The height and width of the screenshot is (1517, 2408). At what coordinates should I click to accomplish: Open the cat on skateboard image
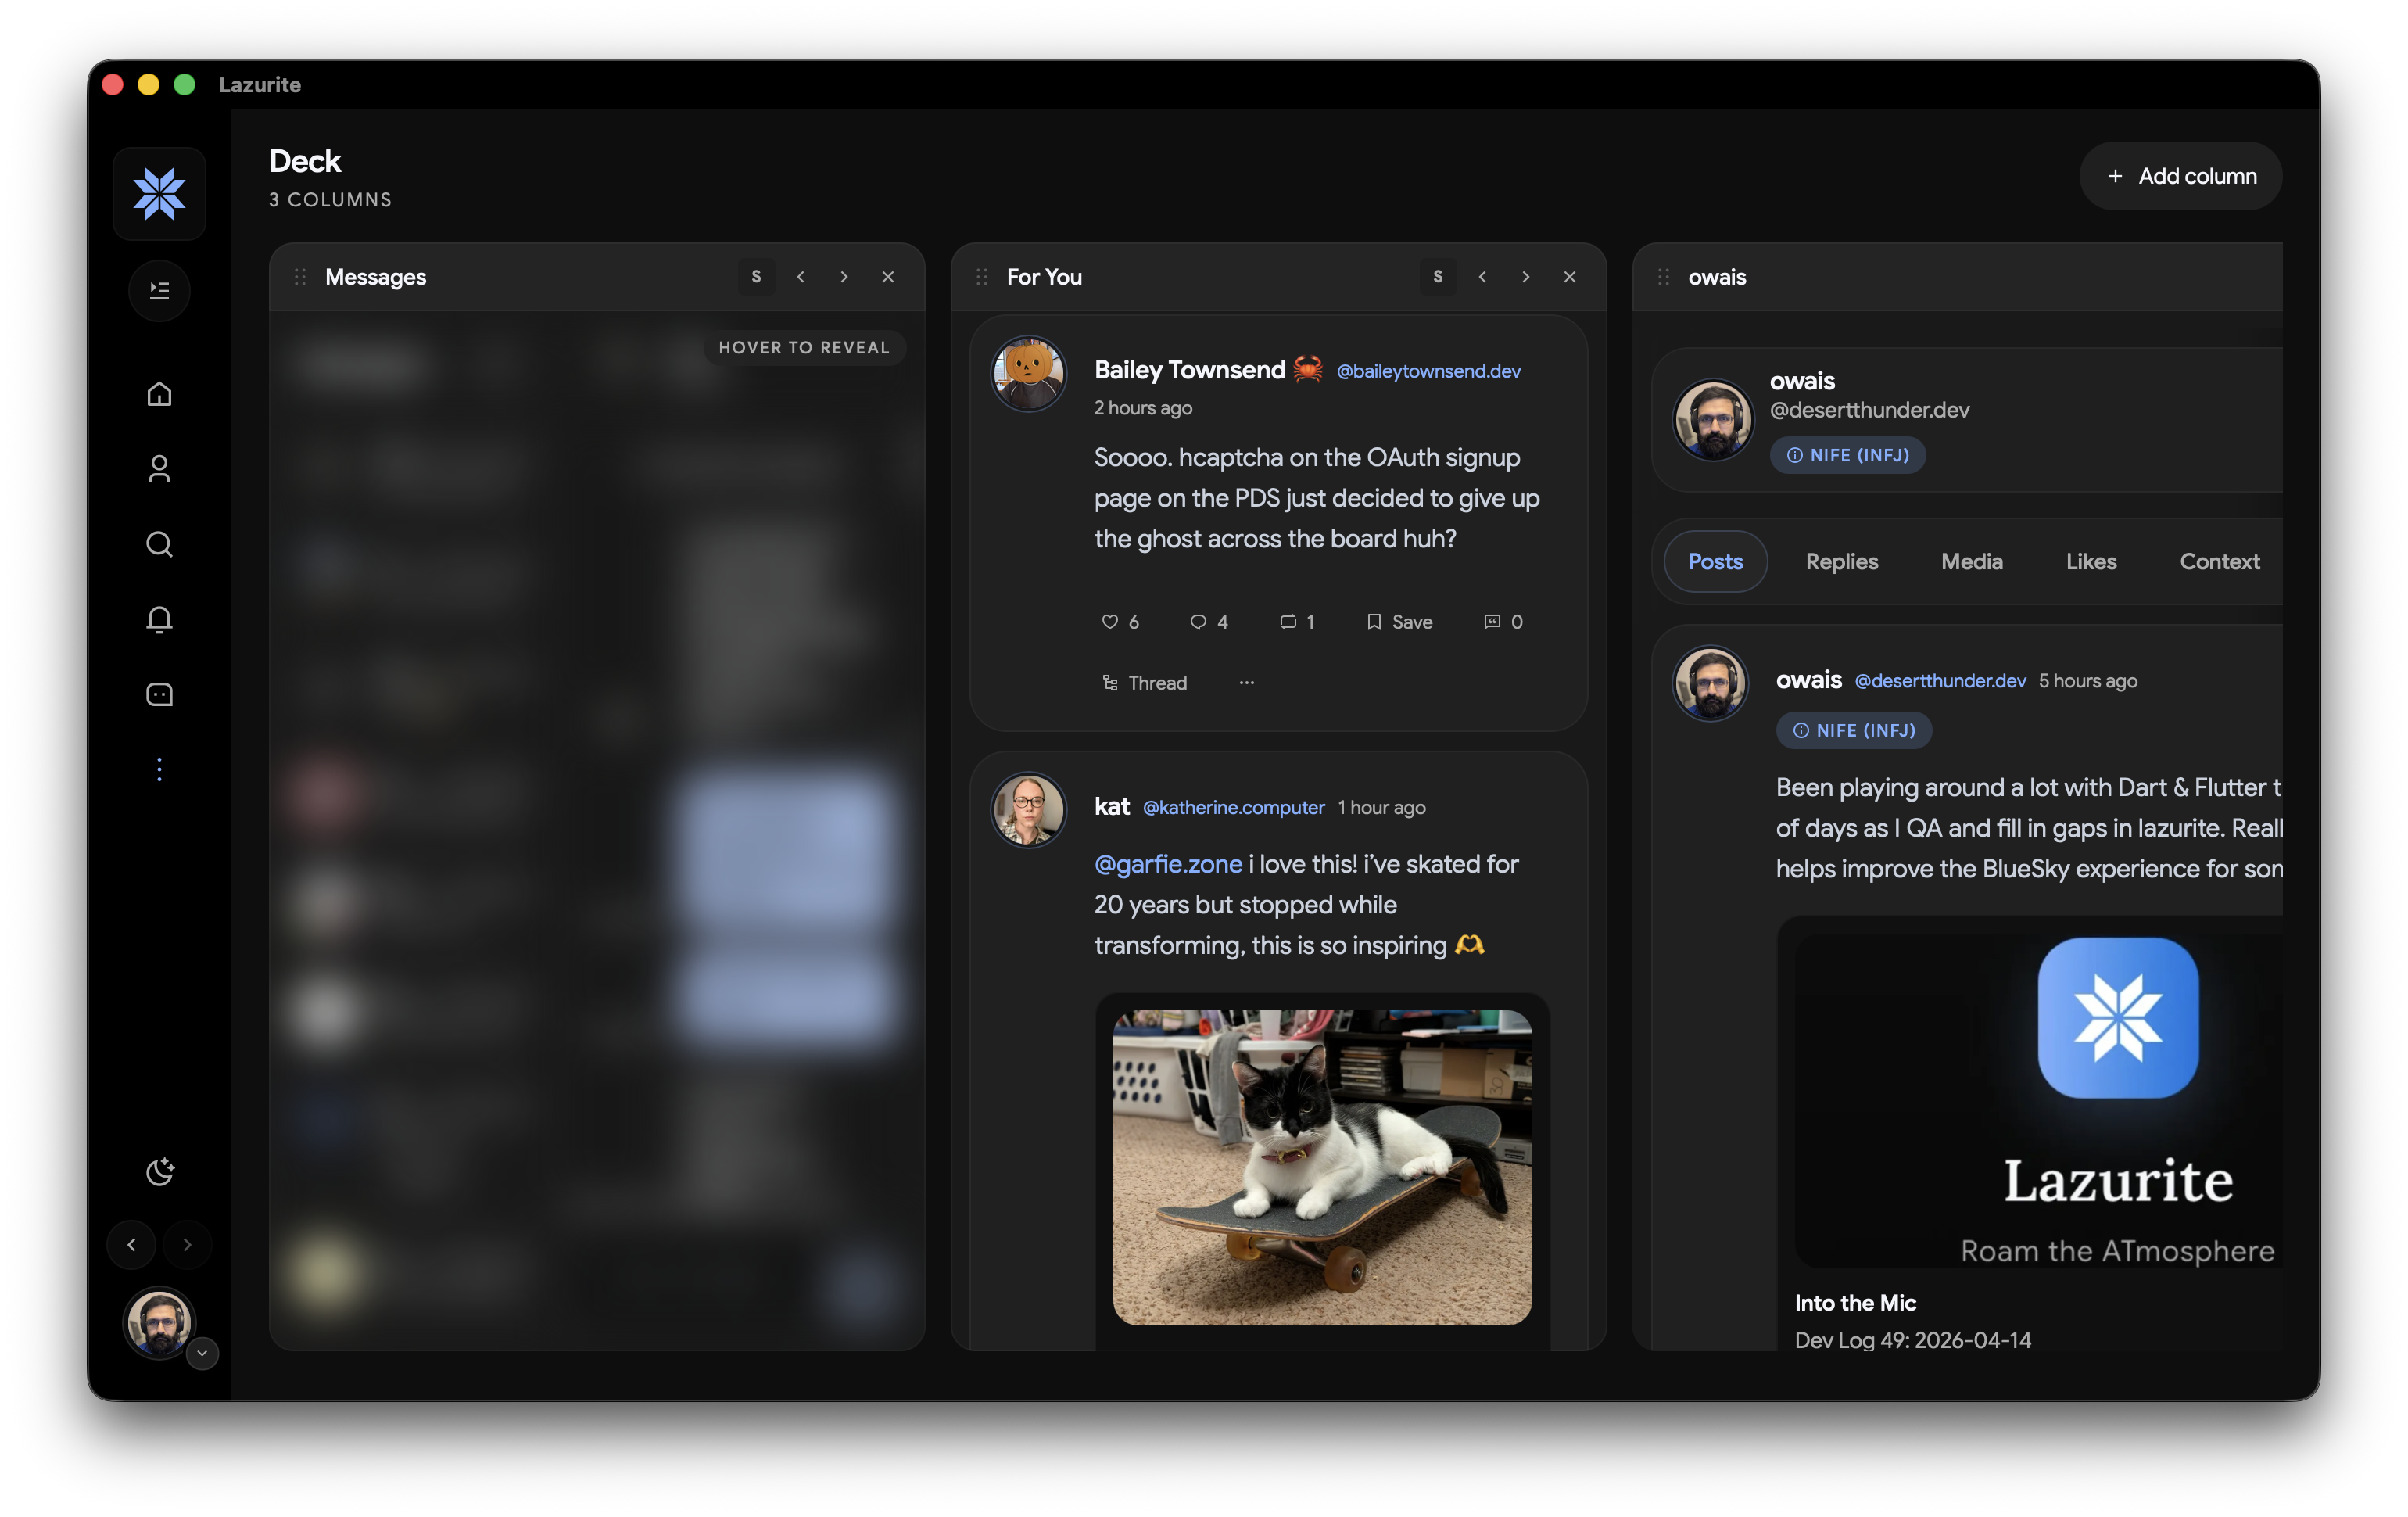(1322, 1167)
